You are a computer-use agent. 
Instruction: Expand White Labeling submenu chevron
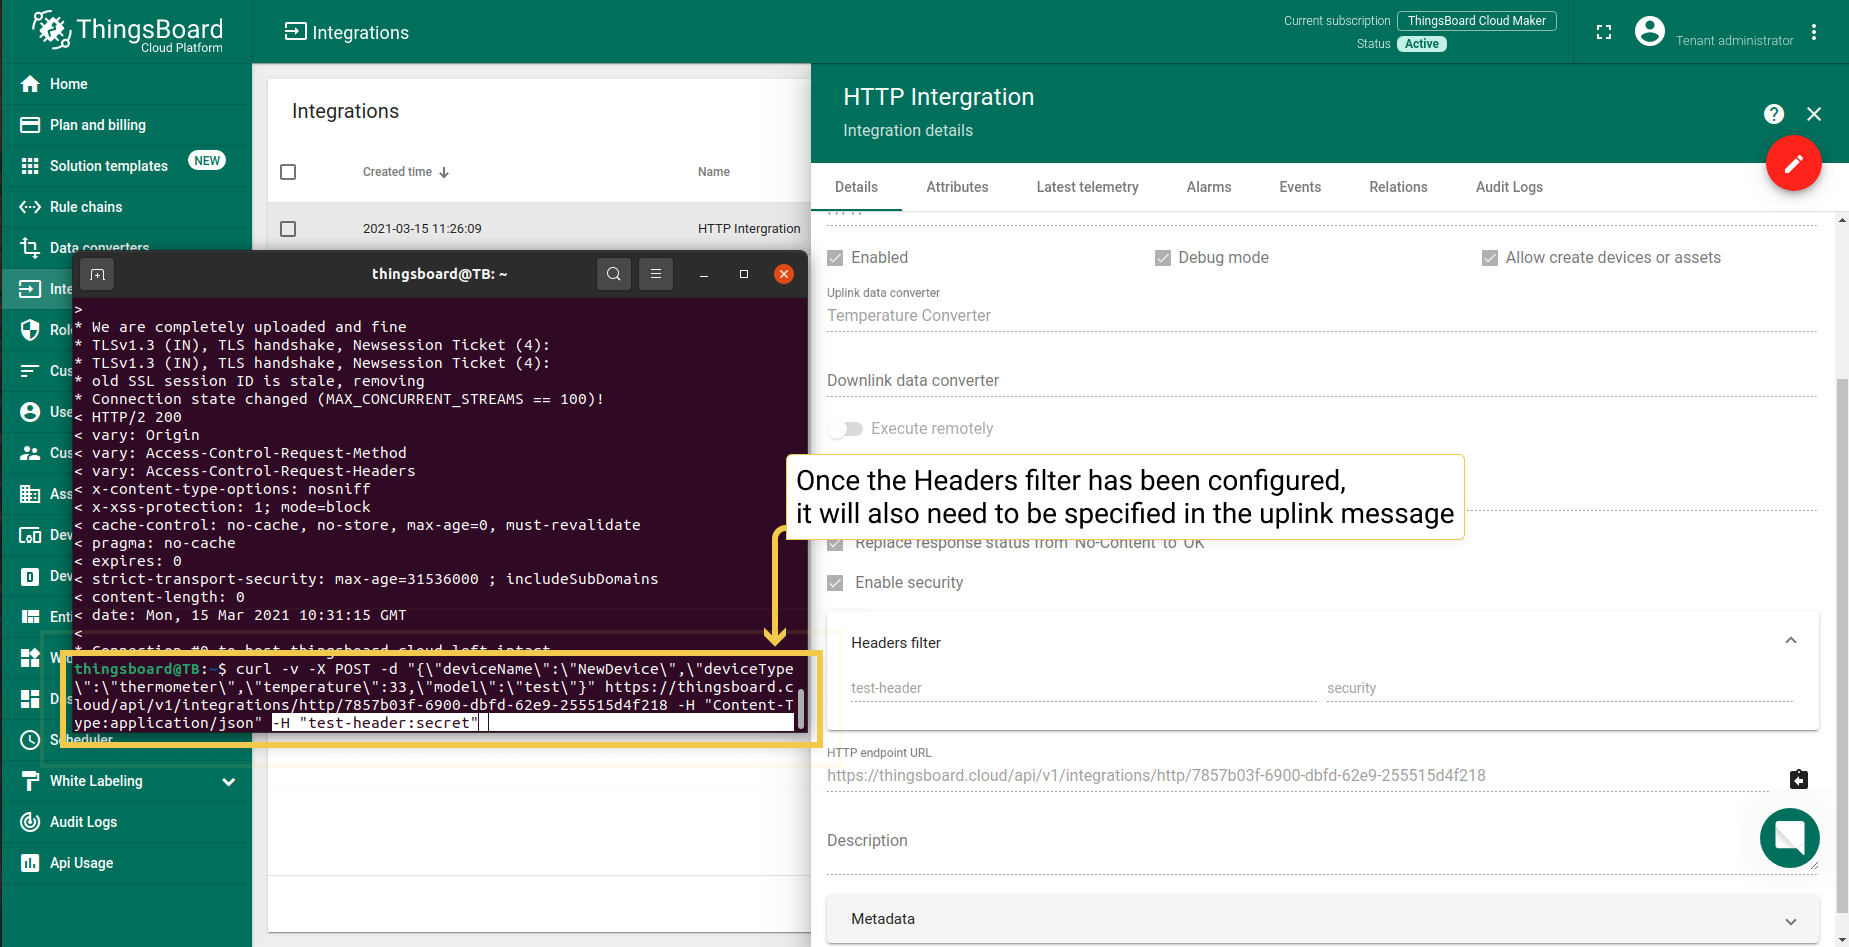(x=229, y=782)
